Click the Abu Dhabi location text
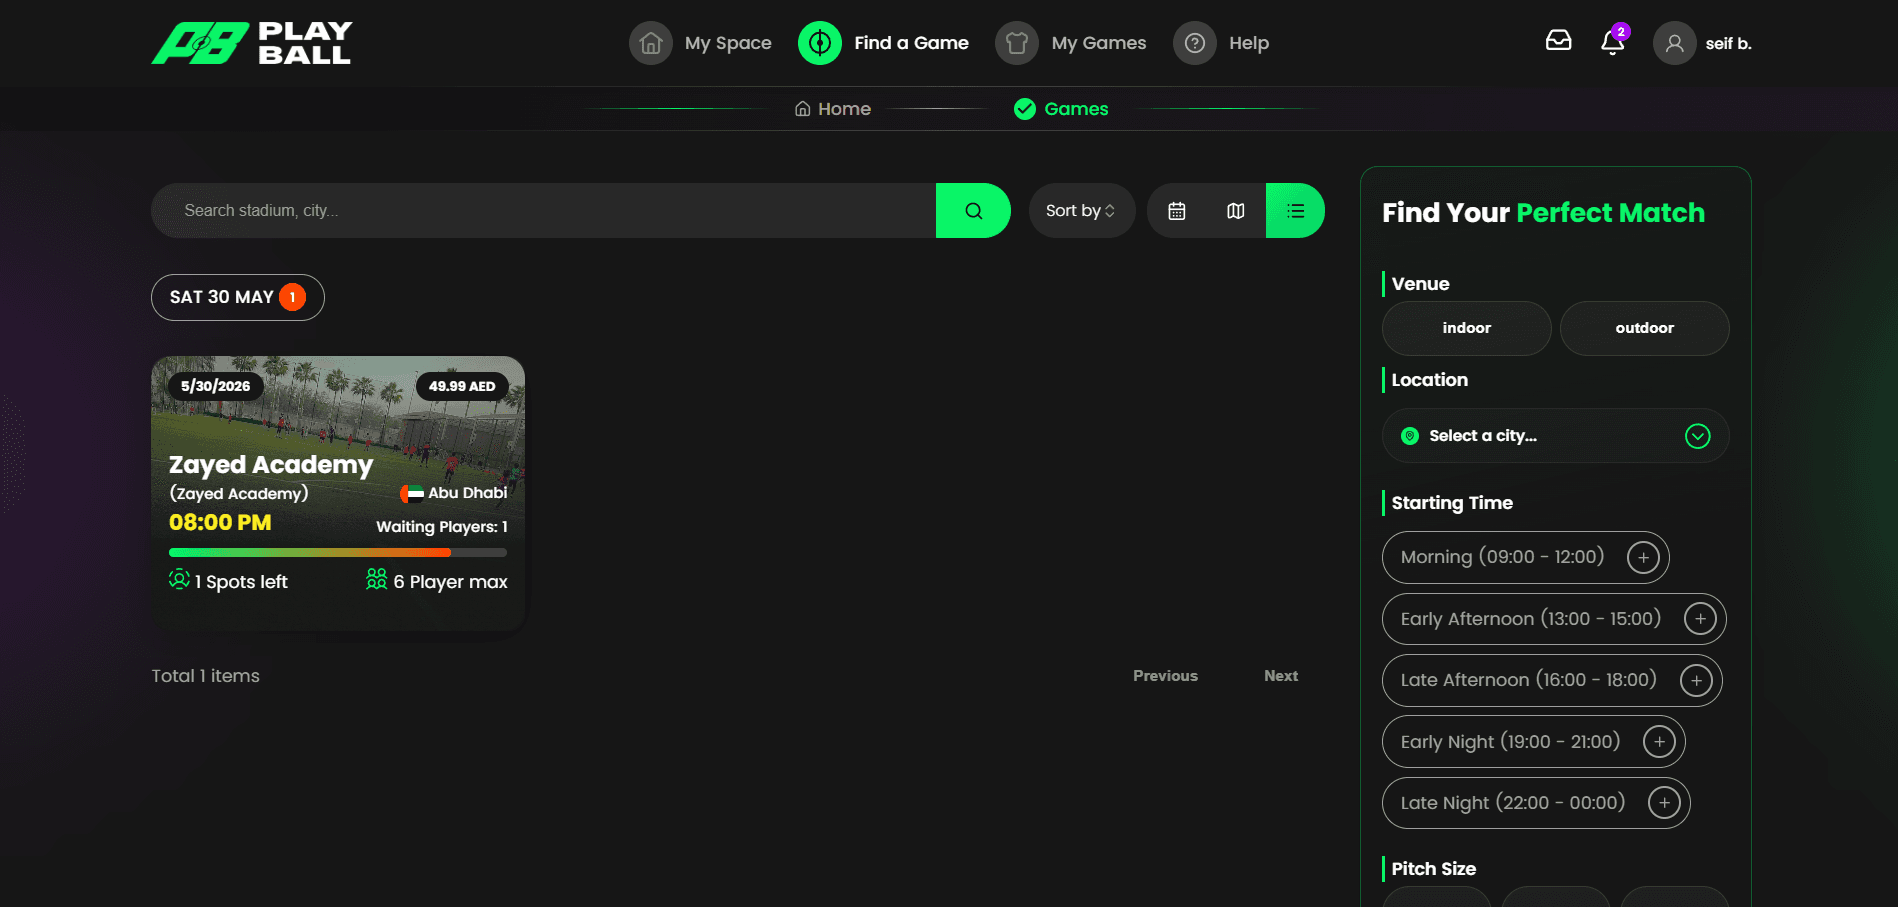 (468, 493)
